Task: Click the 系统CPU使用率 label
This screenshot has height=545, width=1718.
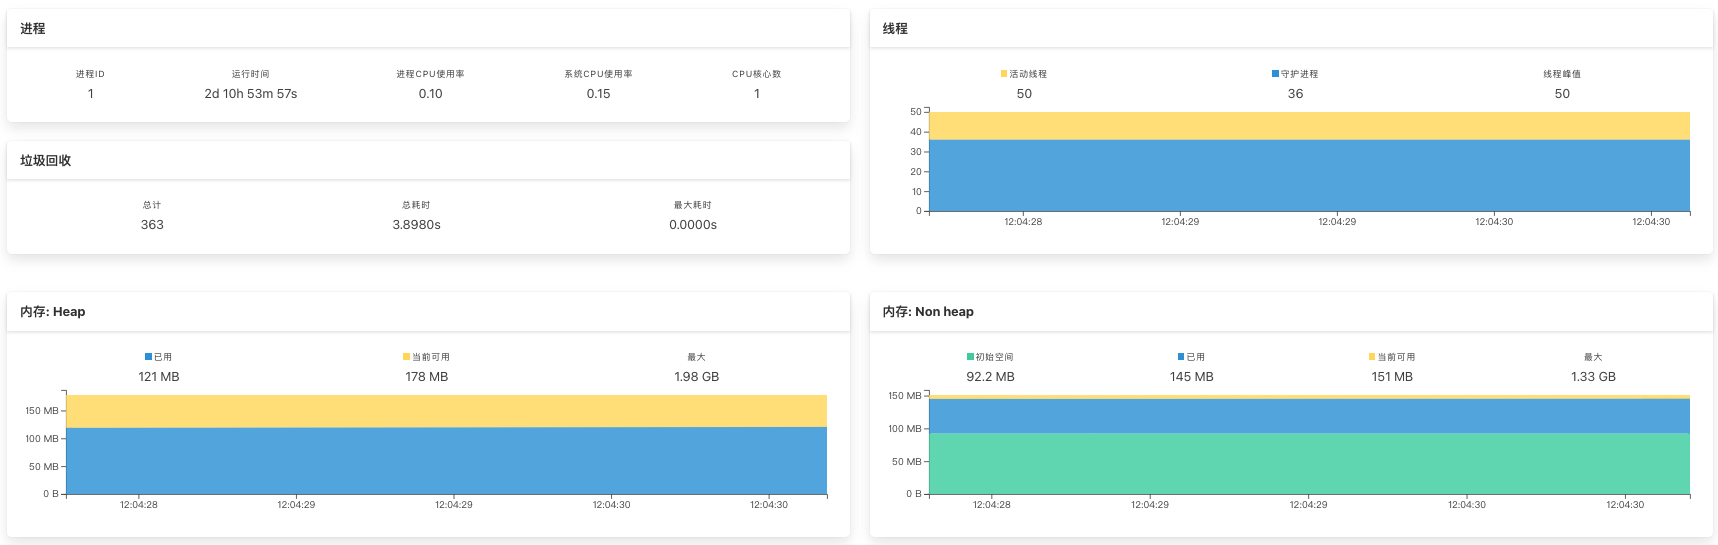Action: coord(598,74)
